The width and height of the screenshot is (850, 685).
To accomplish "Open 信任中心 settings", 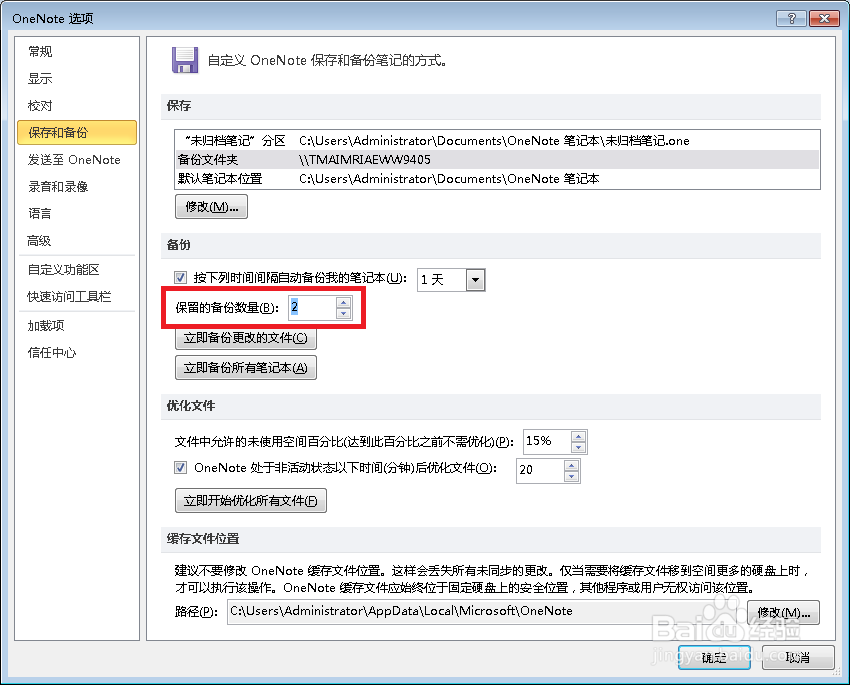I will (x=76, y=353).
